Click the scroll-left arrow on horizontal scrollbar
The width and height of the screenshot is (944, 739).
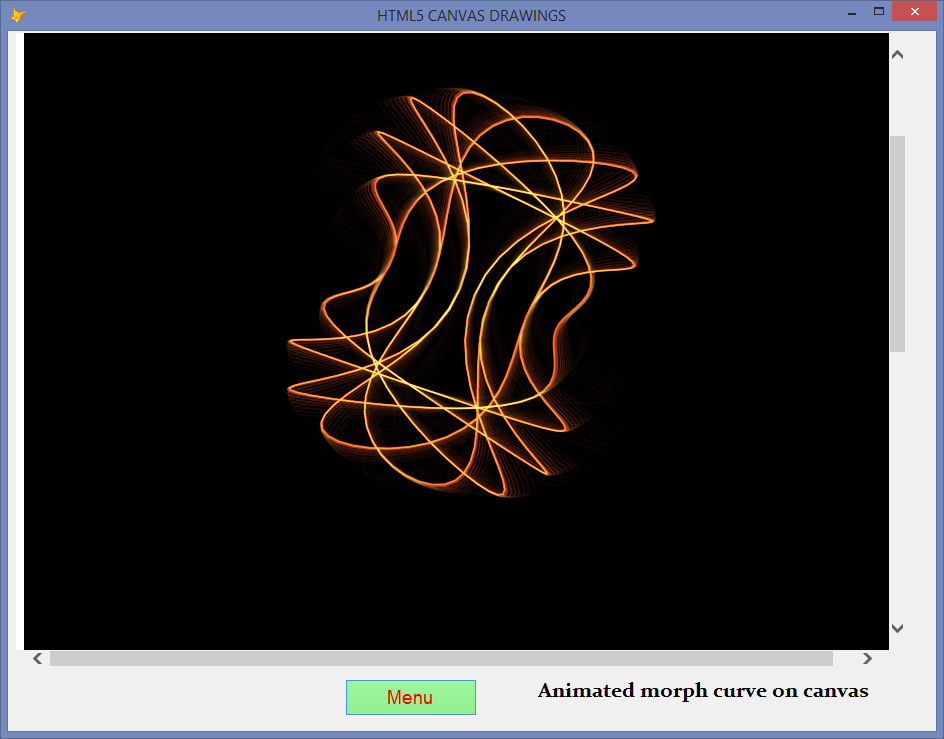tap(36, 658)
